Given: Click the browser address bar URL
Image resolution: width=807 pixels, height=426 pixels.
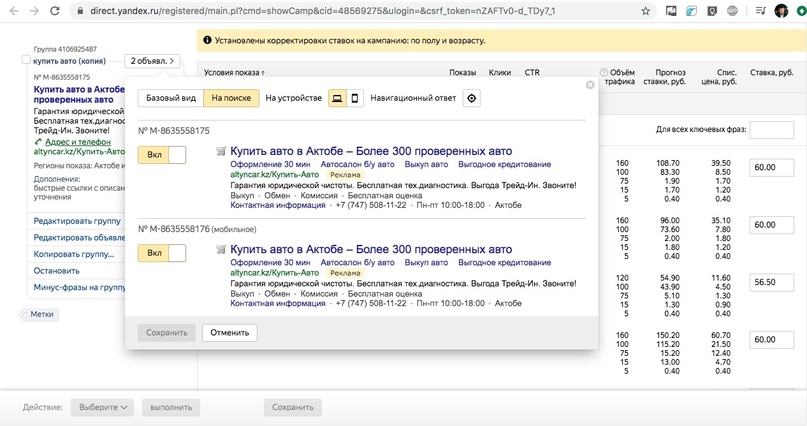Looking at the screenshot, I should point(322,11).
